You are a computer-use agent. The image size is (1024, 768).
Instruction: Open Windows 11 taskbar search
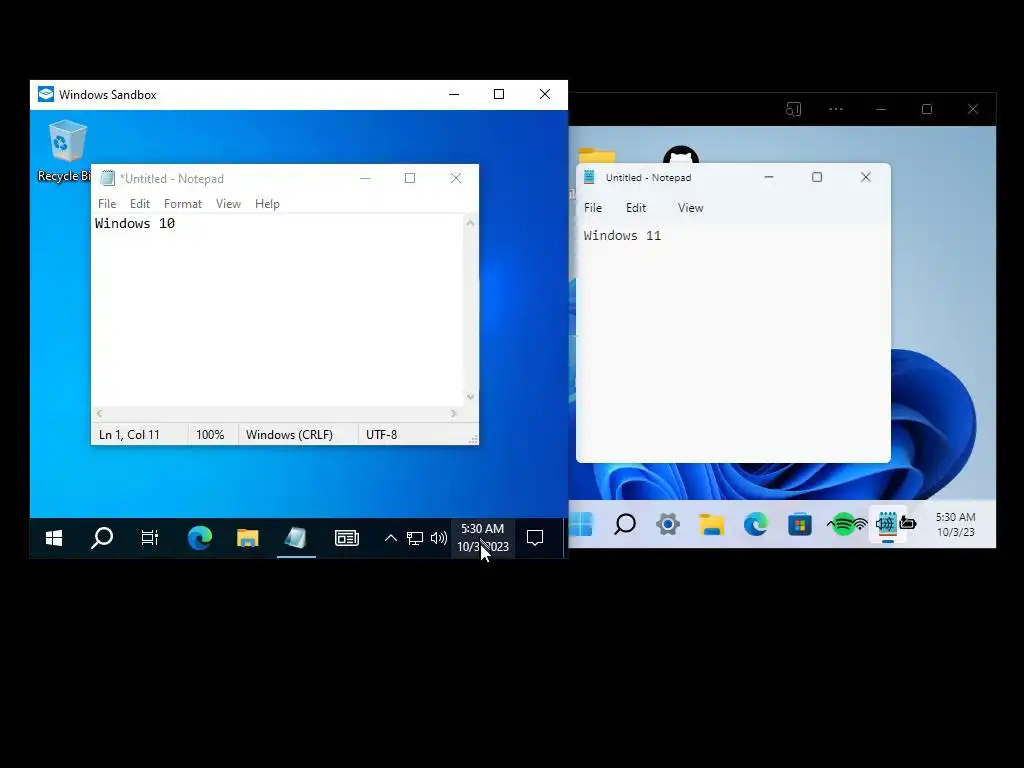point(625,524)
